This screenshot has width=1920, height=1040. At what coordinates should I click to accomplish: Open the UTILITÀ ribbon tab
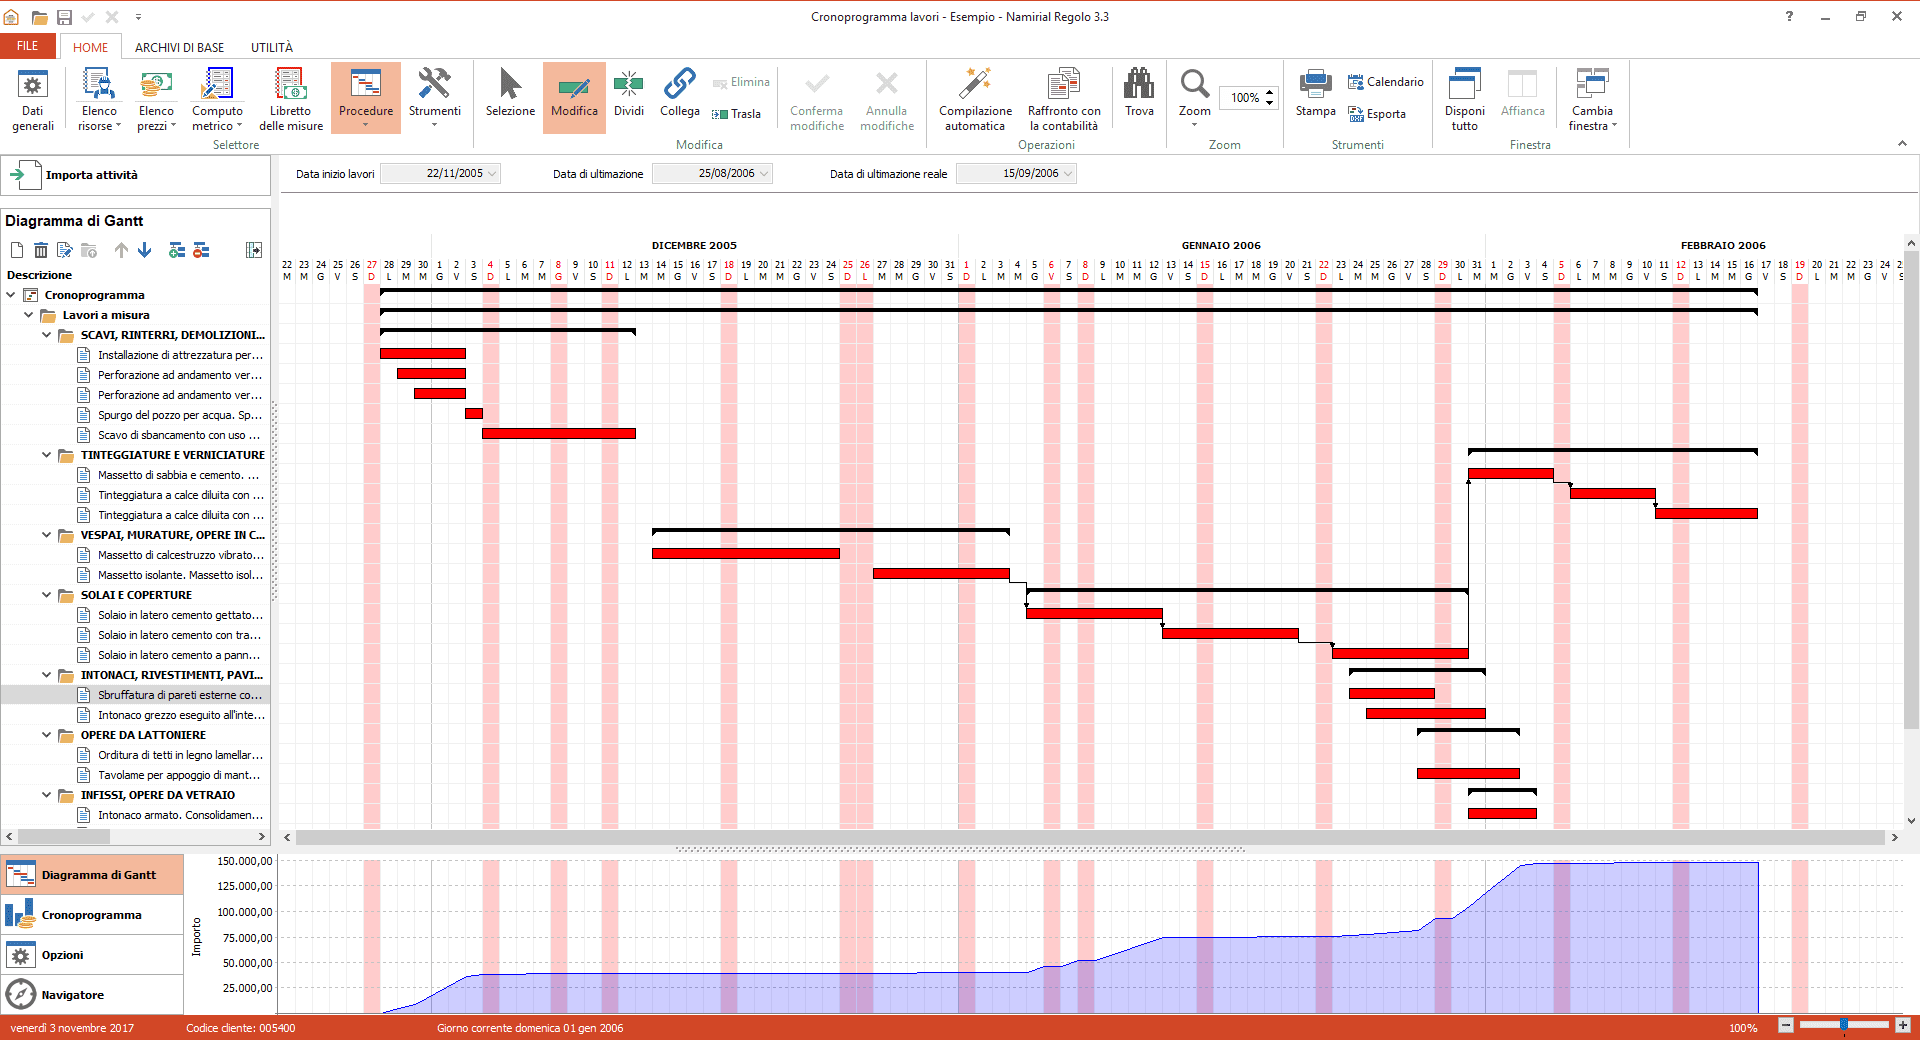pyautogui.click(x=271, y=47)
